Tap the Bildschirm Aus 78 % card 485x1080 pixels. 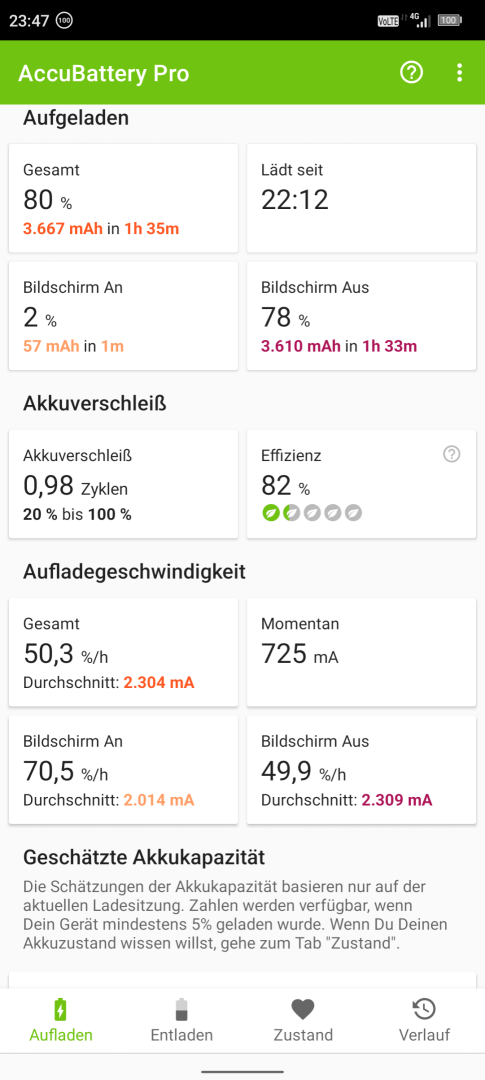point(361,315)
